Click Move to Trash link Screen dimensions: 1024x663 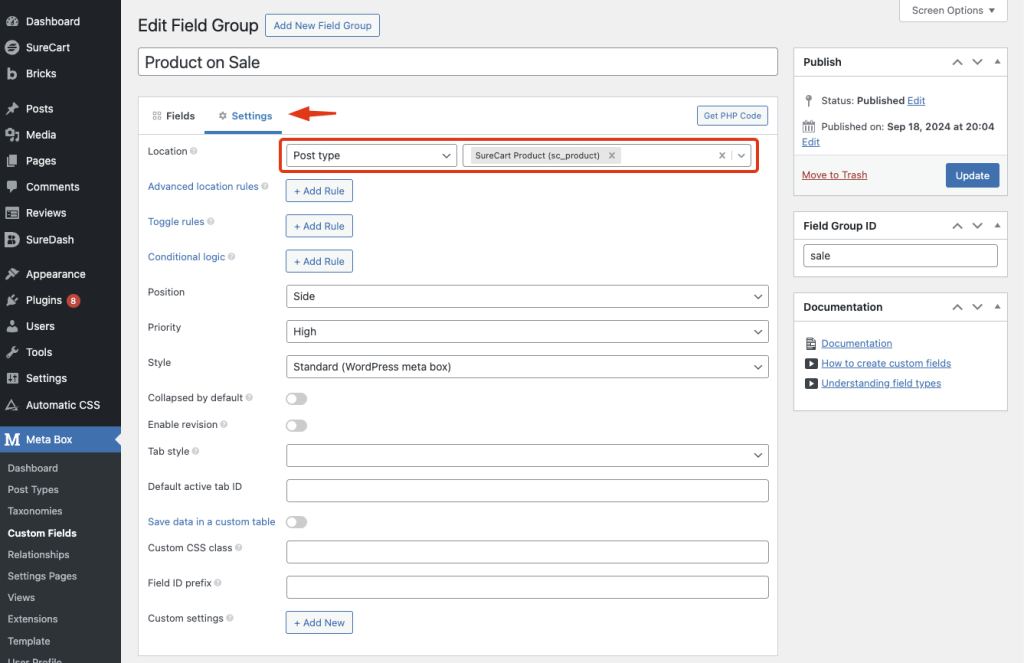[835, 175]
